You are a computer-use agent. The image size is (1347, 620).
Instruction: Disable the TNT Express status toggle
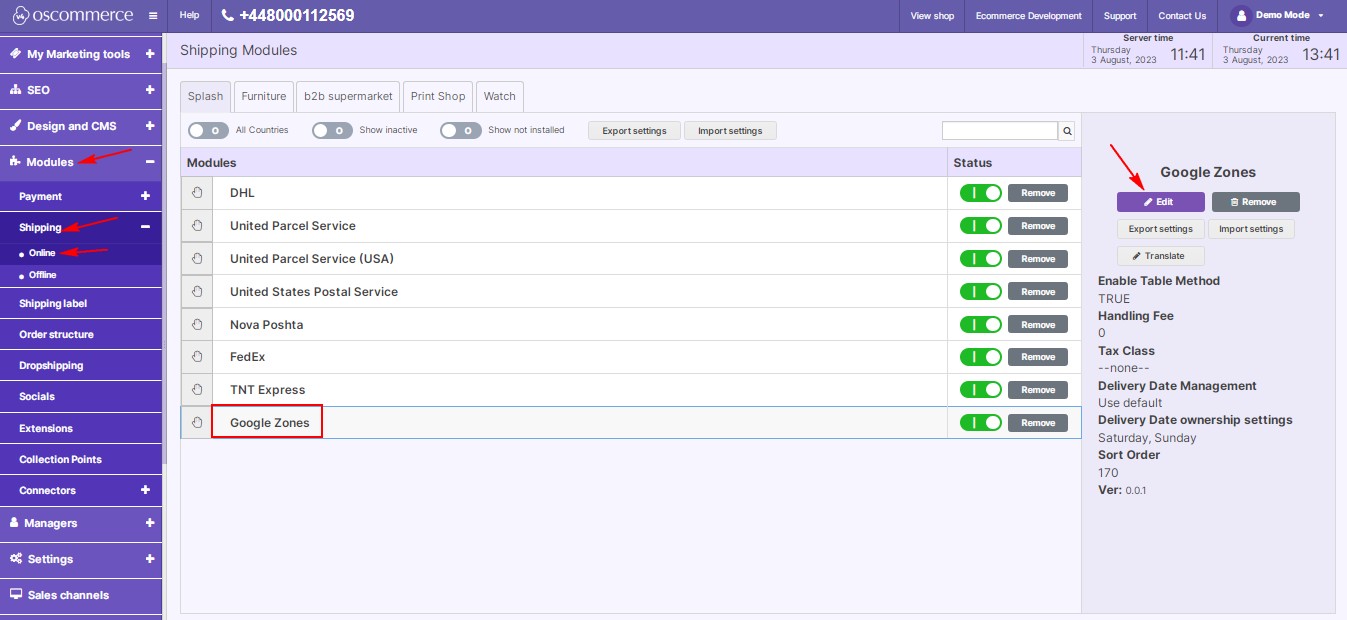click(980, 390)
